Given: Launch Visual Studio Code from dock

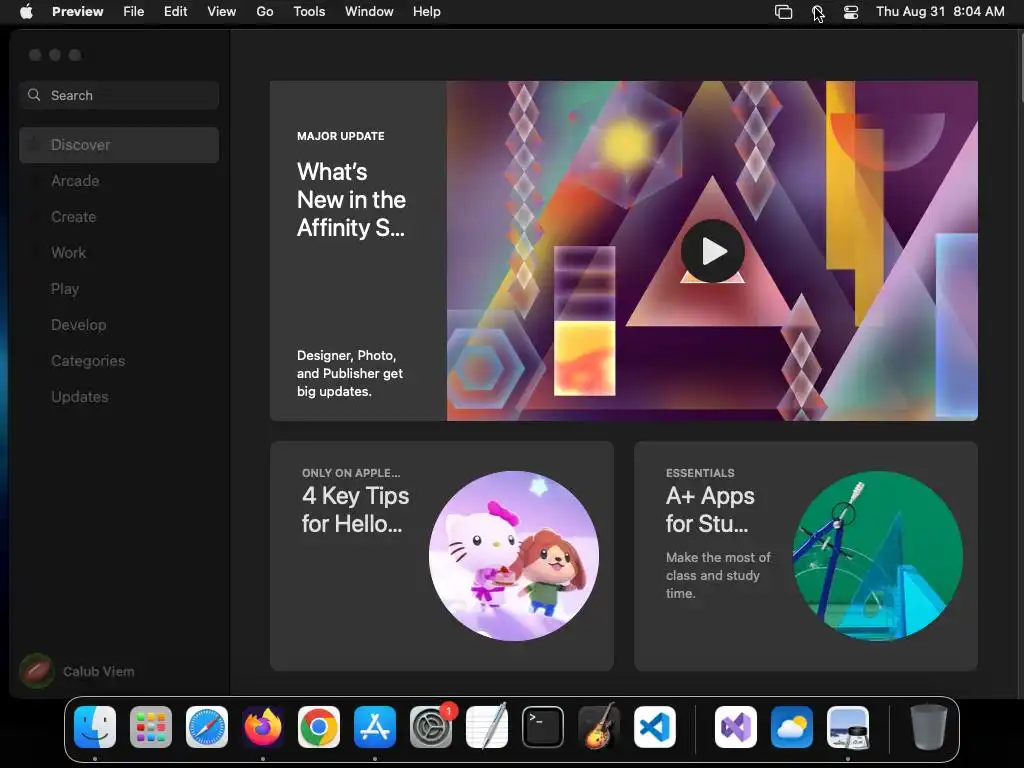Looking at the screenshot, I should pos(655,727).
